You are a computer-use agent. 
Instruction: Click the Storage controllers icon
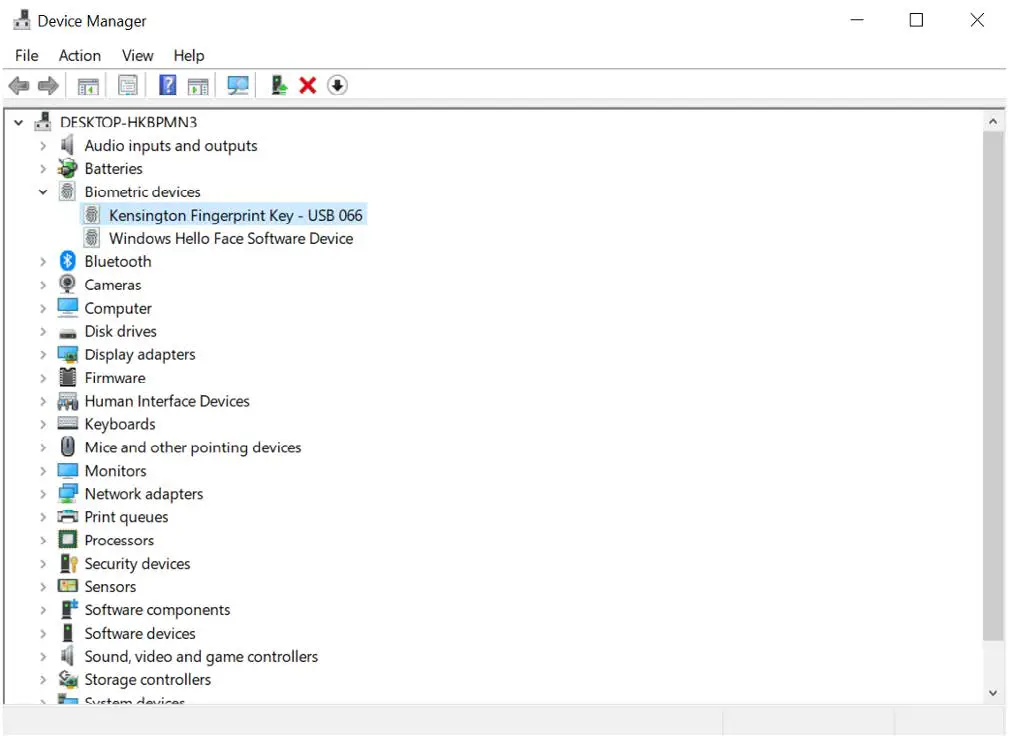coord(68,679)
